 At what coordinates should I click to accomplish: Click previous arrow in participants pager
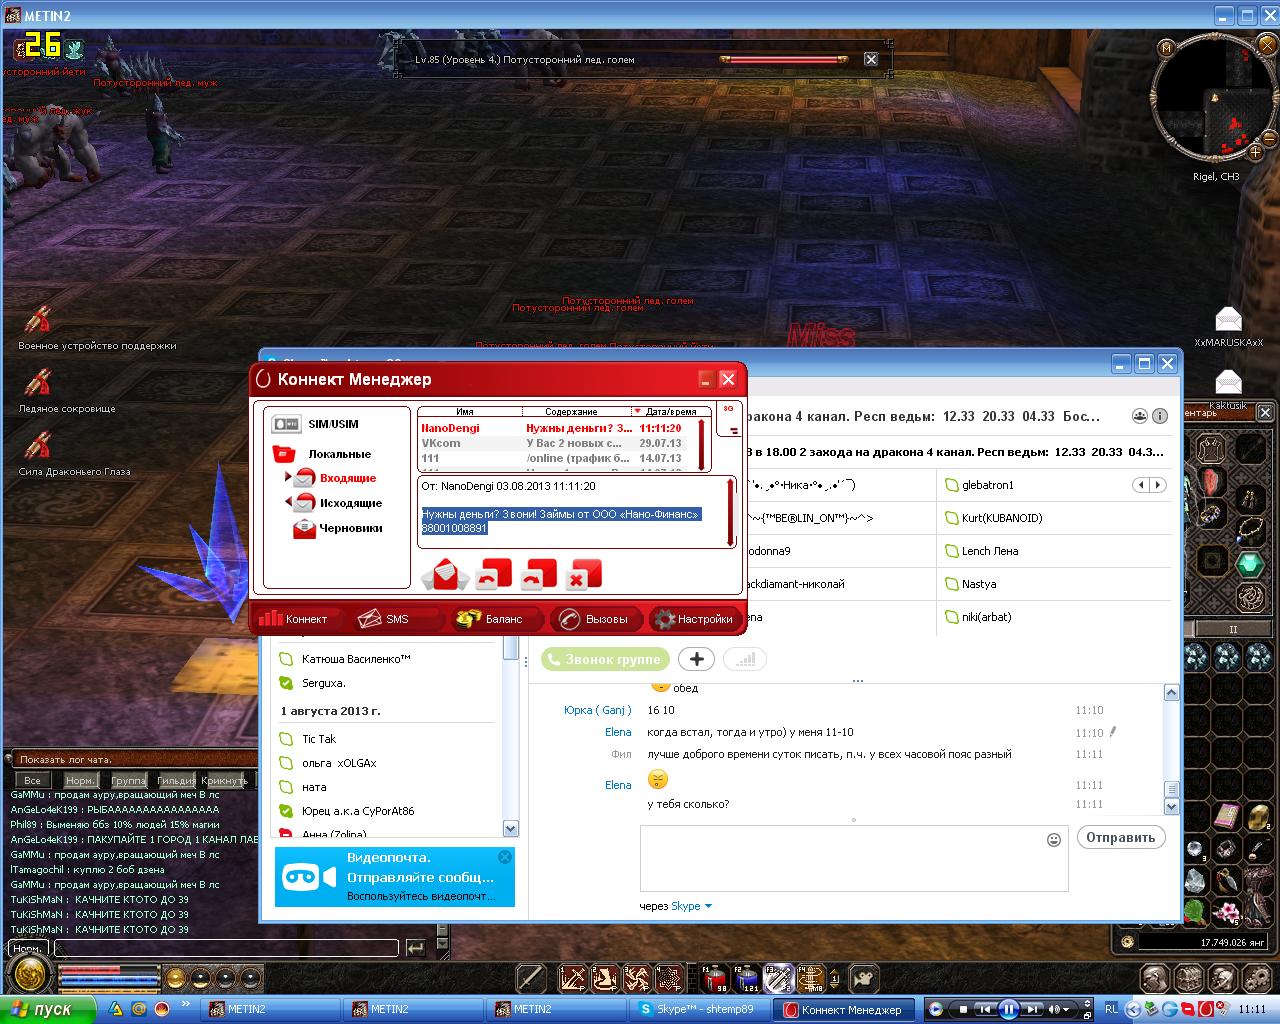pos(1141,485)
